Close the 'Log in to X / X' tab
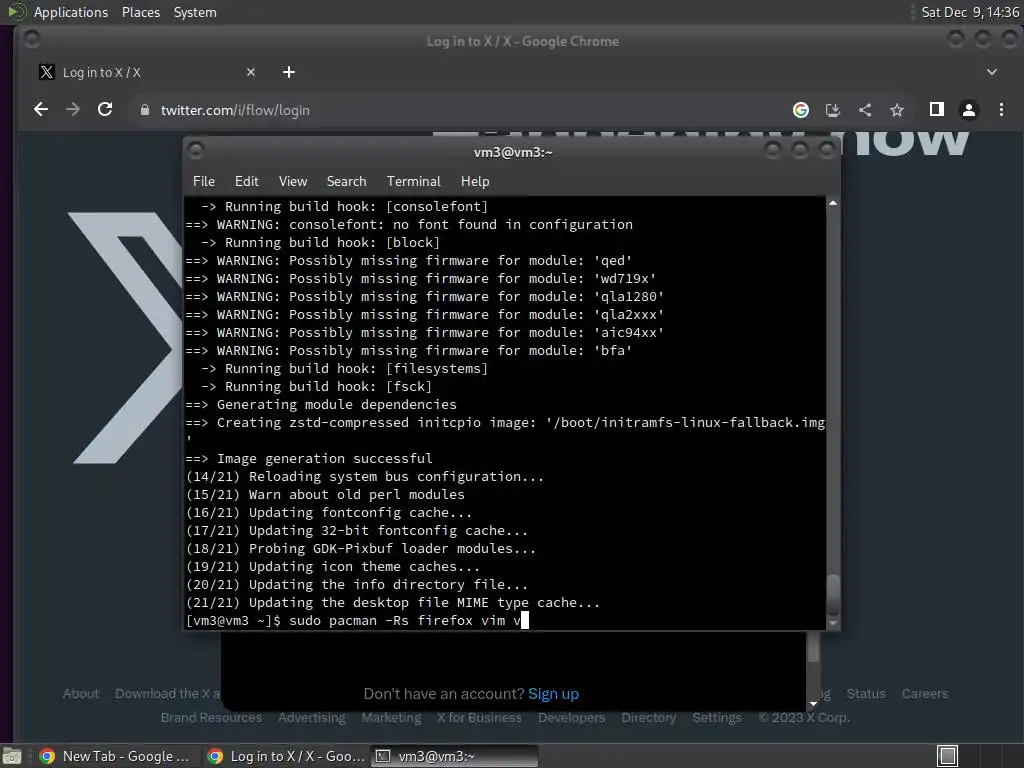The height and width of the screenshot is (768, 1024). [251, 72]
